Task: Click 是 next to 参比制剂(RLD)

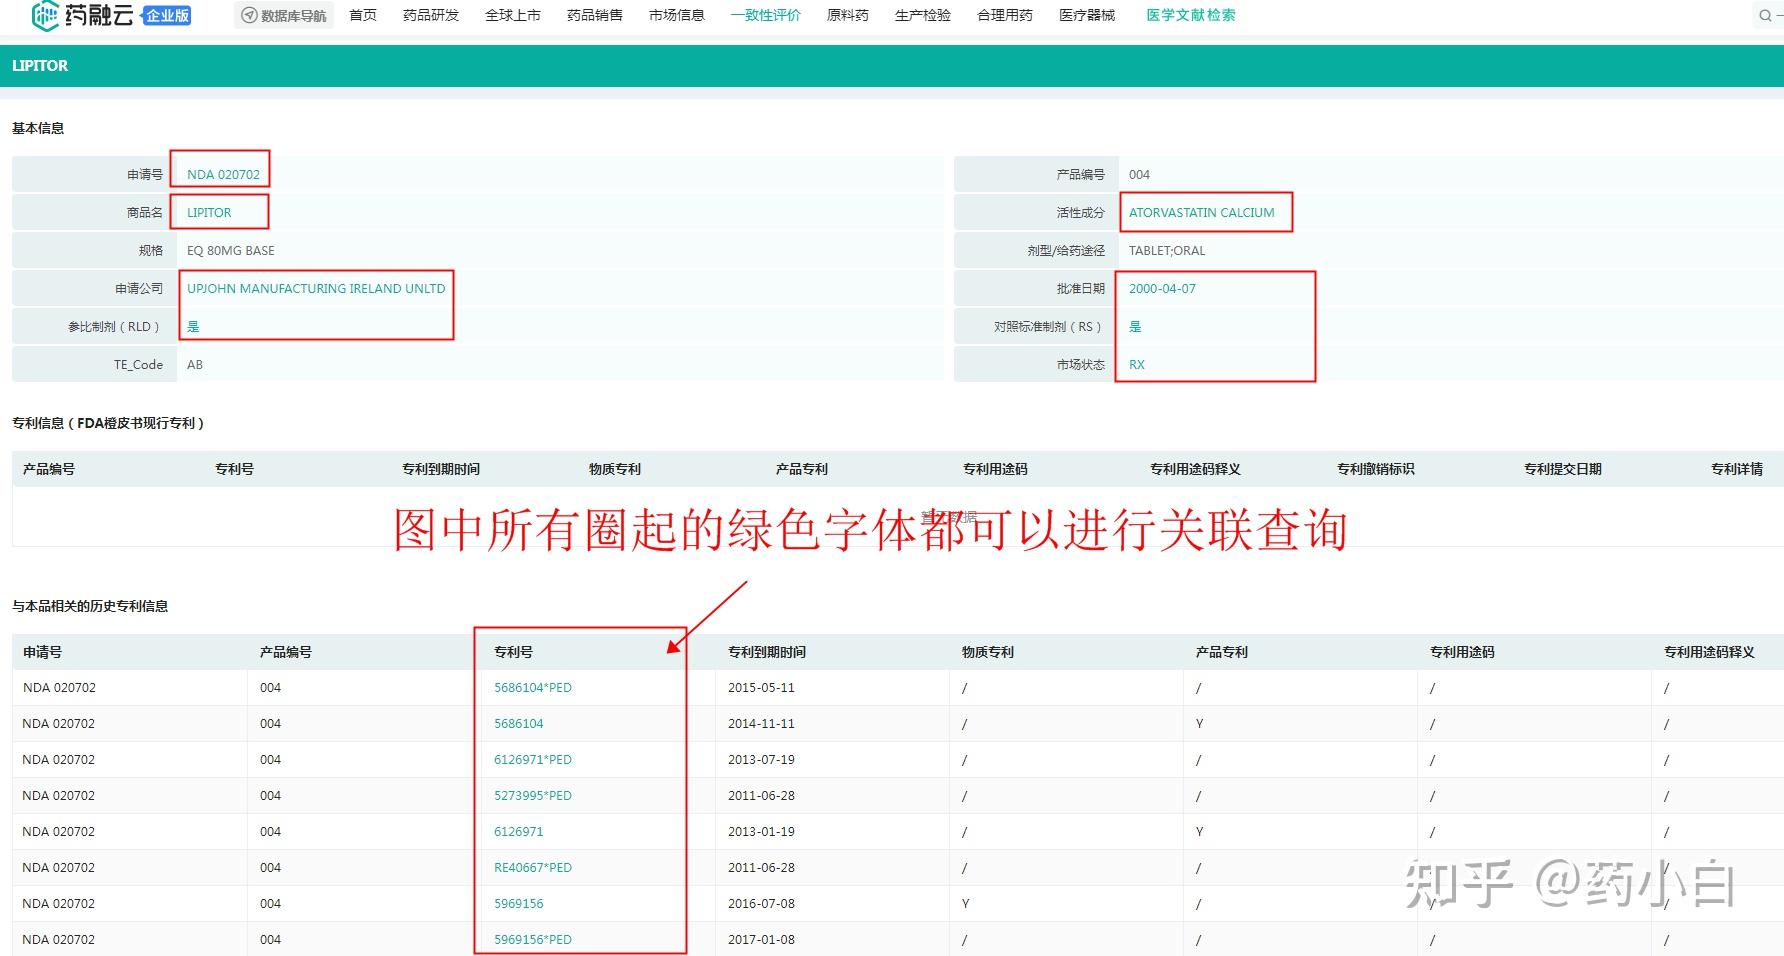Action: (x=193, y=326)
